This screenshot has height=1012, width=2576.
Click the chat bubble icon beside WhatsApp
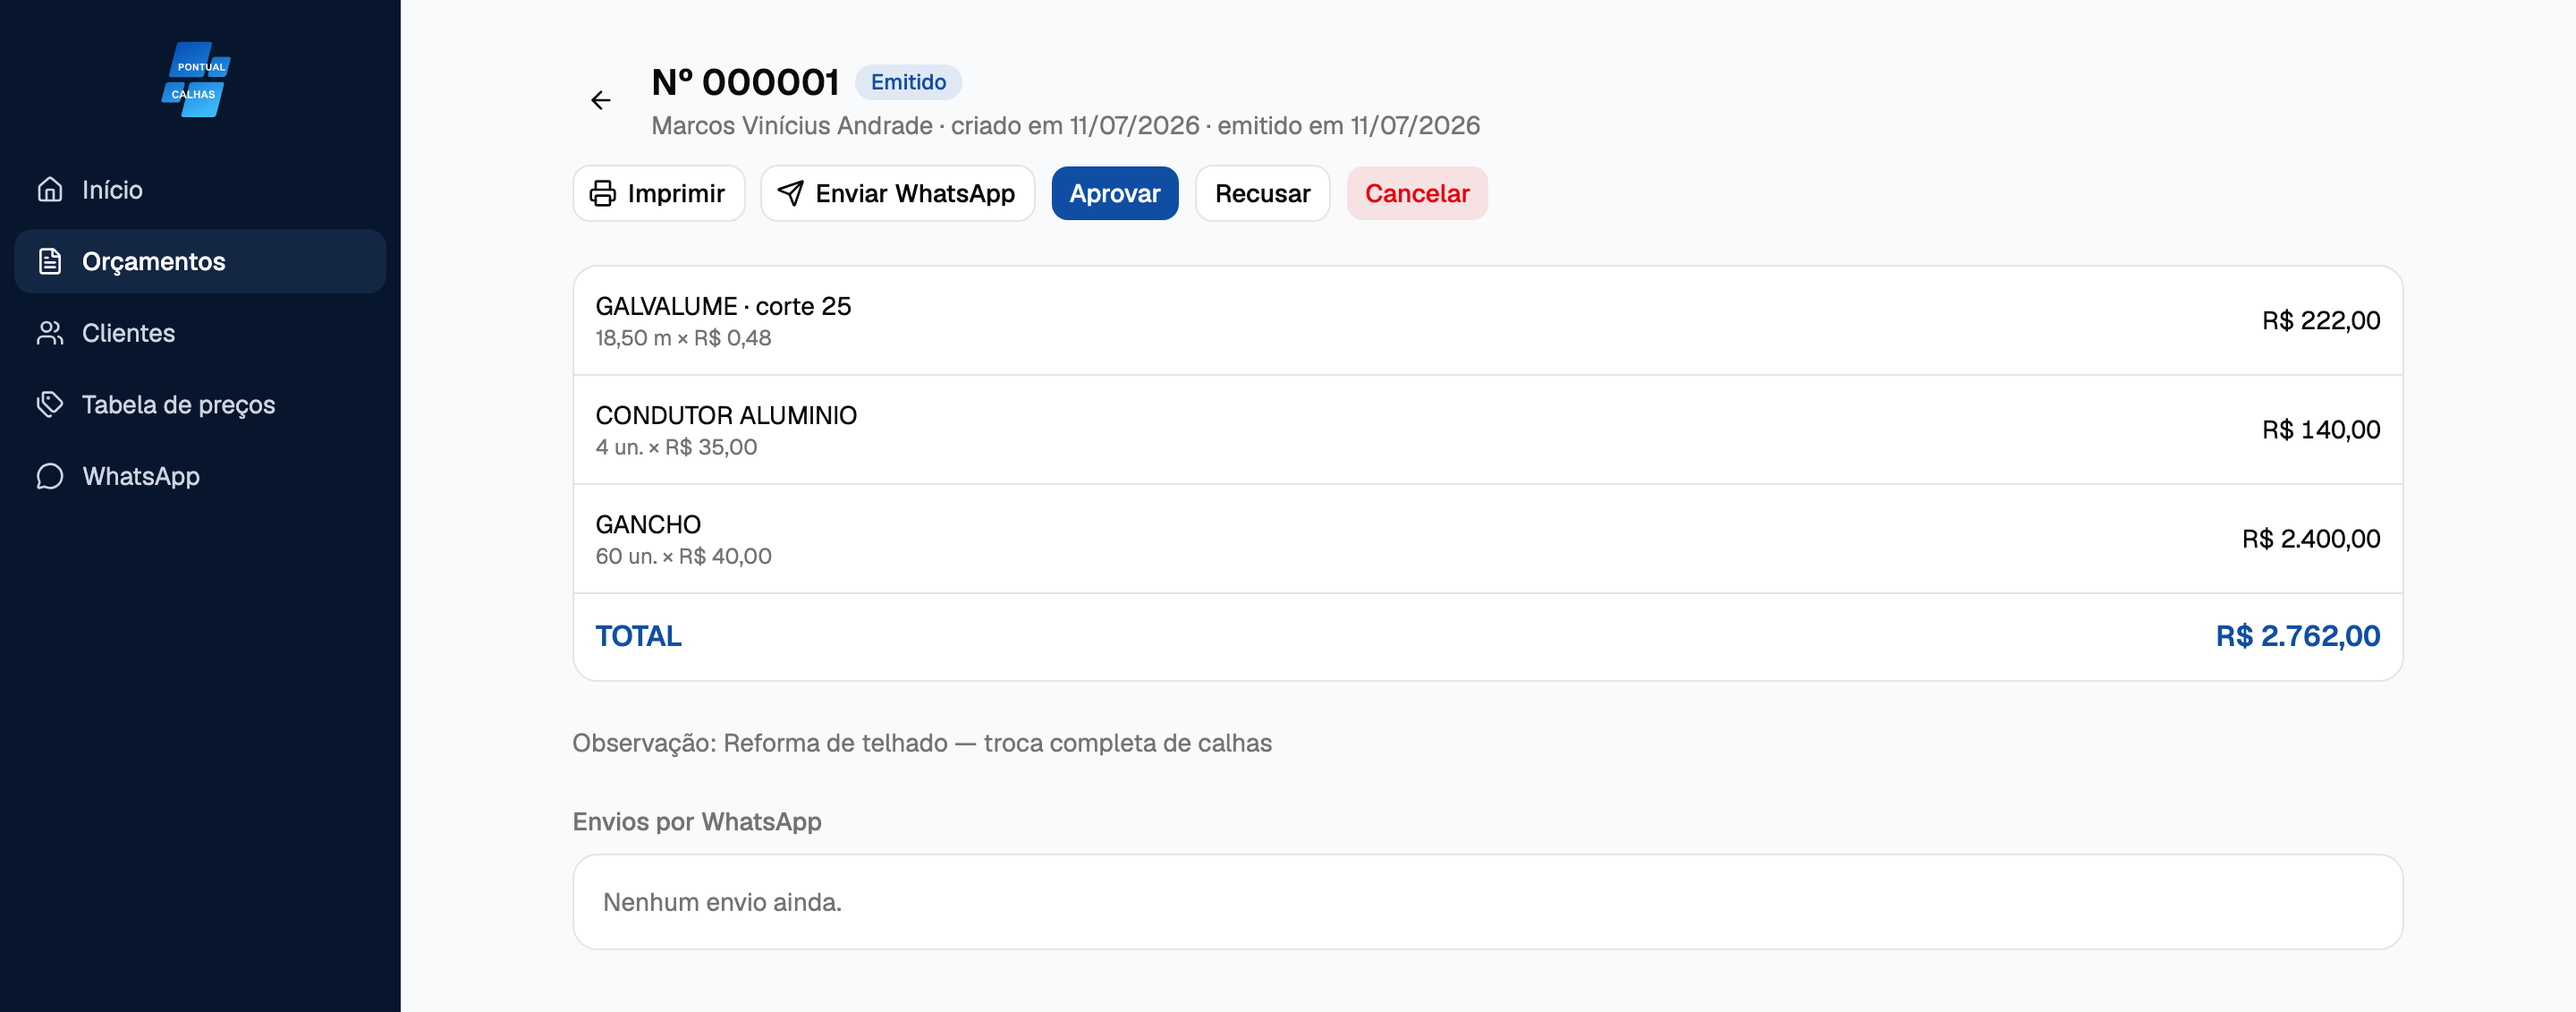[50, 476]
